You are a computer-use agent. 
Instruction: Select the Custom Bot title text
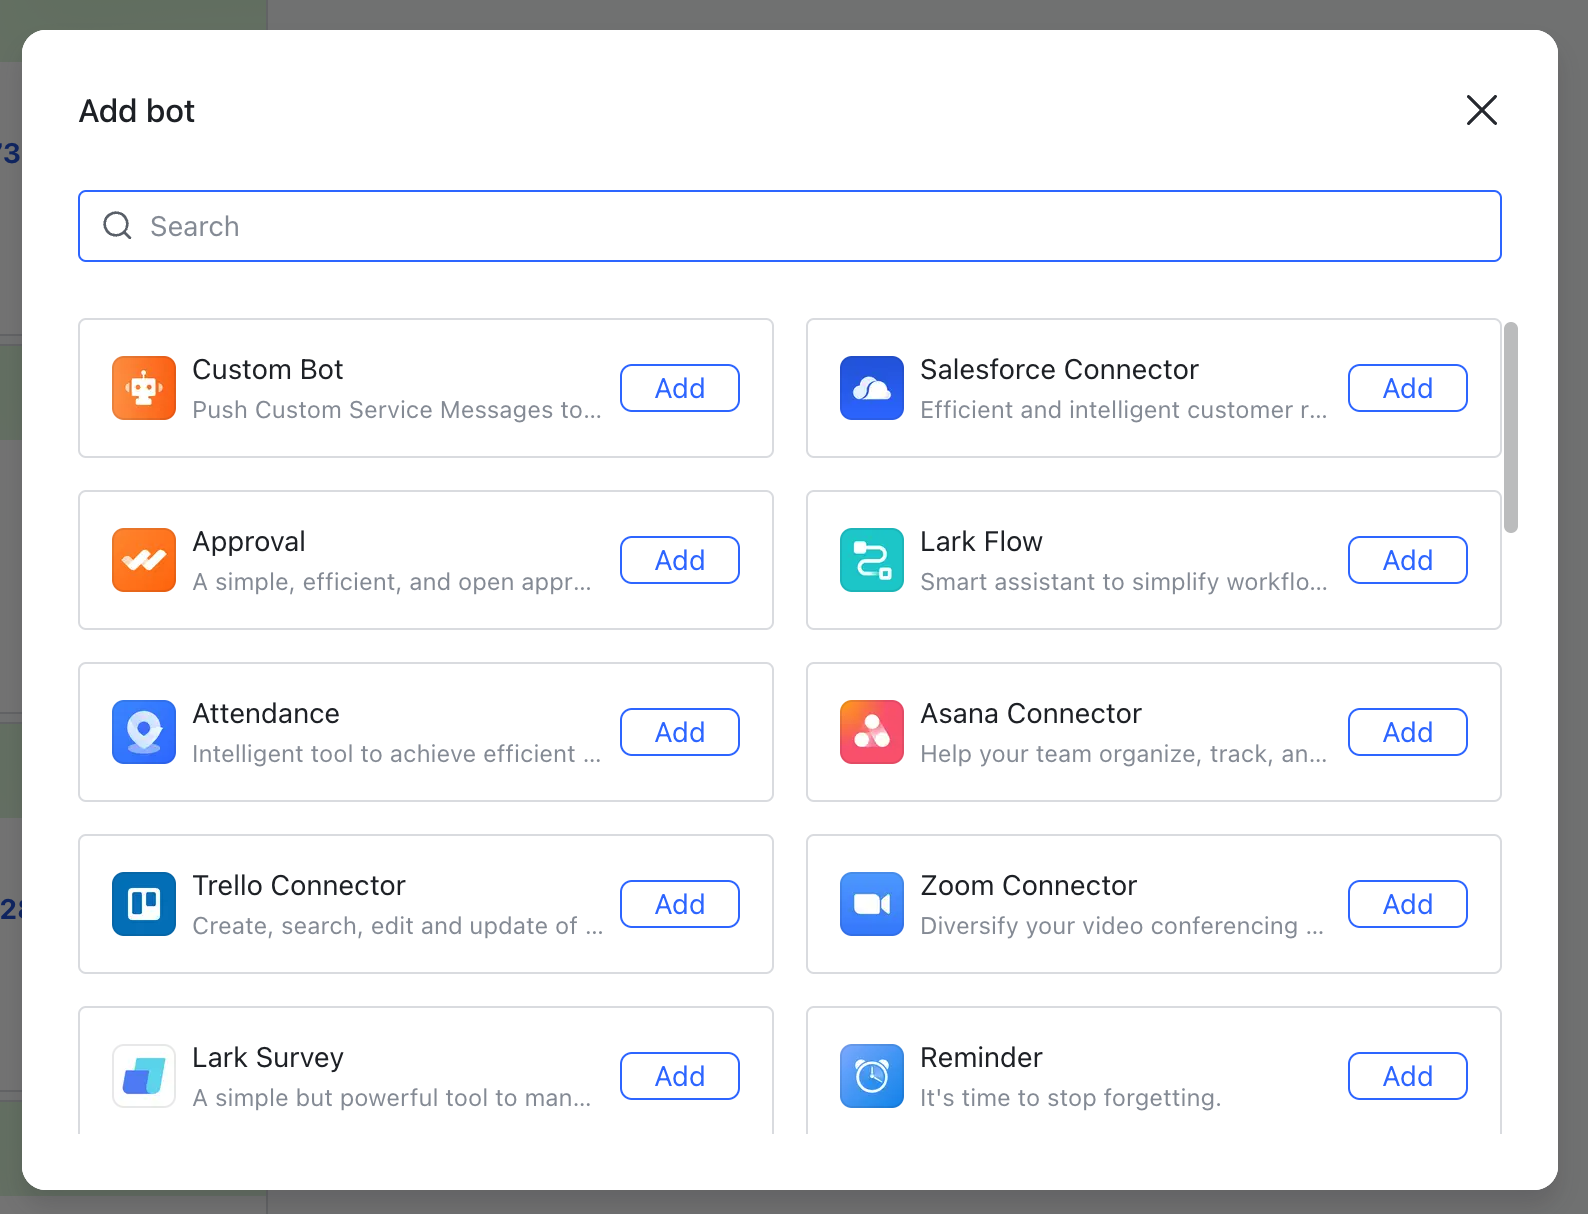click(x=267, y=370)
